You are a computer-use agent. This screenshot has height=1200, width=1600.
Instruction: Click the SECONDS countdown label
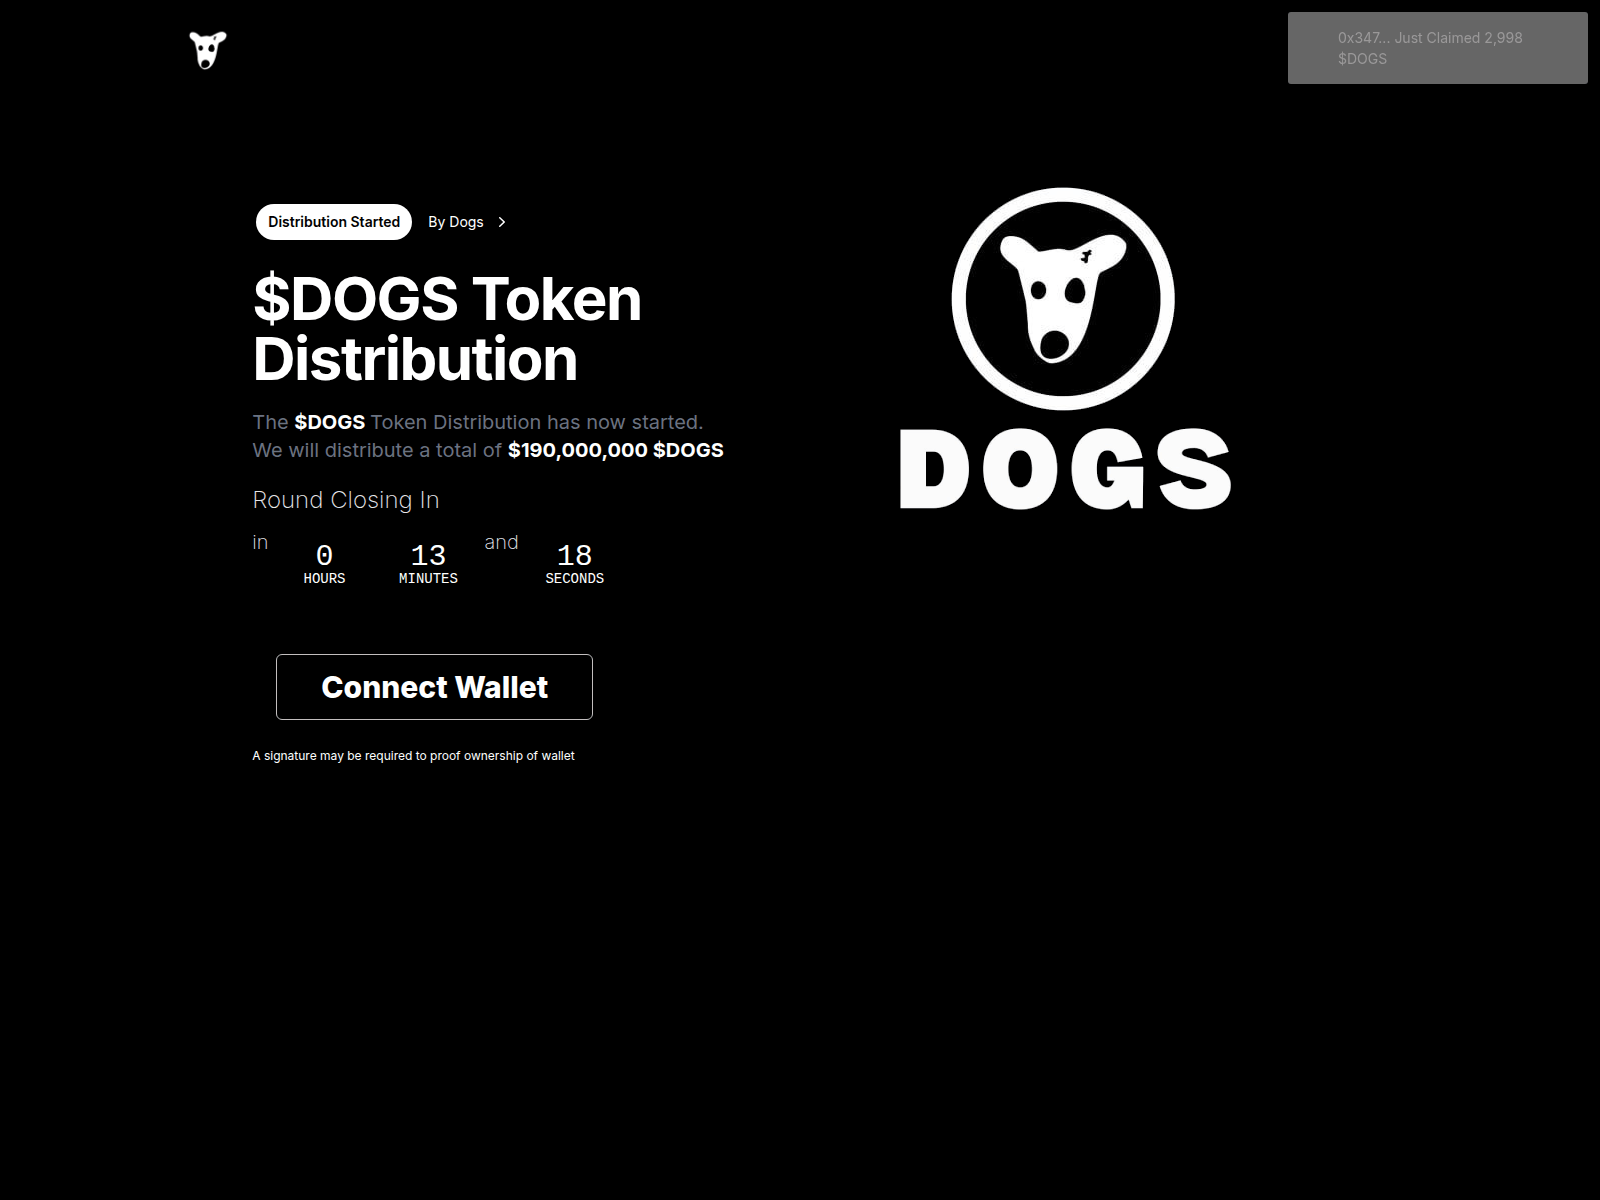(574, 579)
